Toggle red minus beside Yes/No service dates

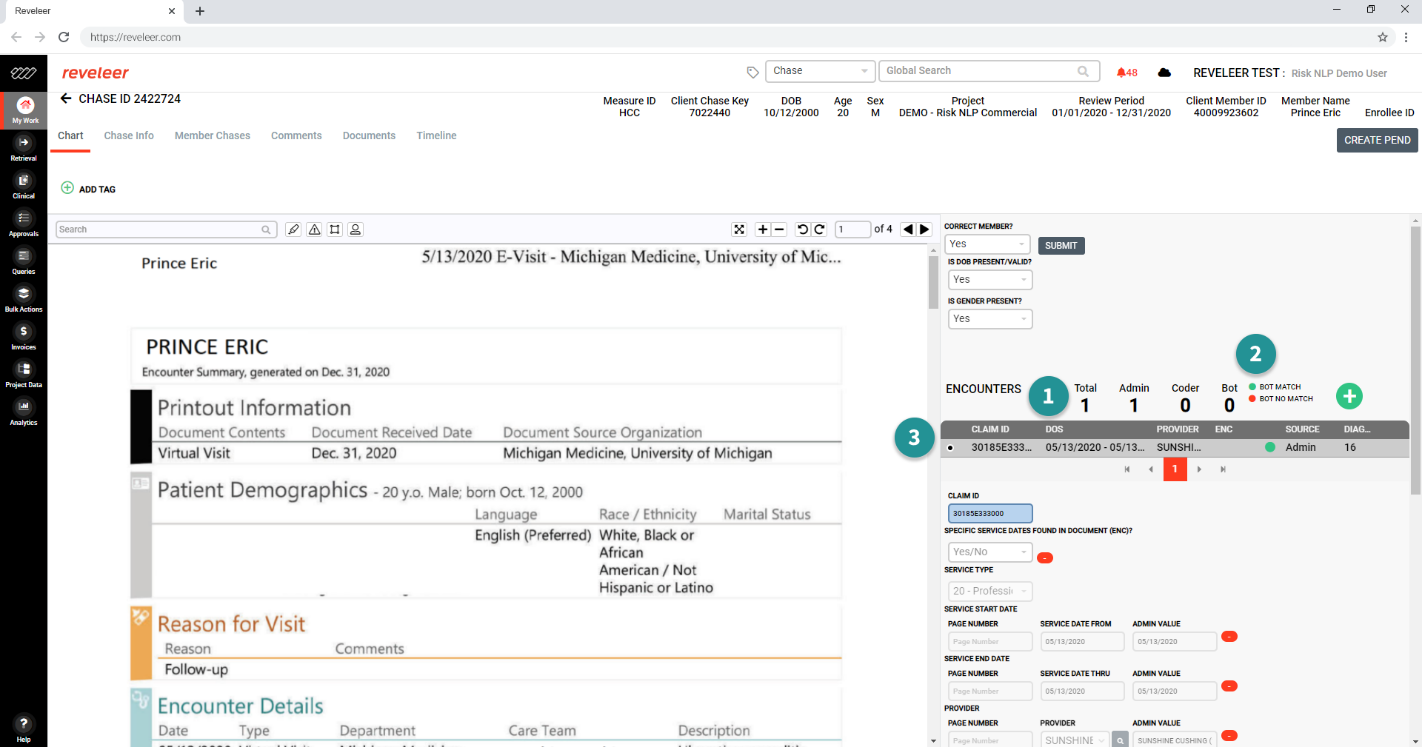[x=1045, y=557]
